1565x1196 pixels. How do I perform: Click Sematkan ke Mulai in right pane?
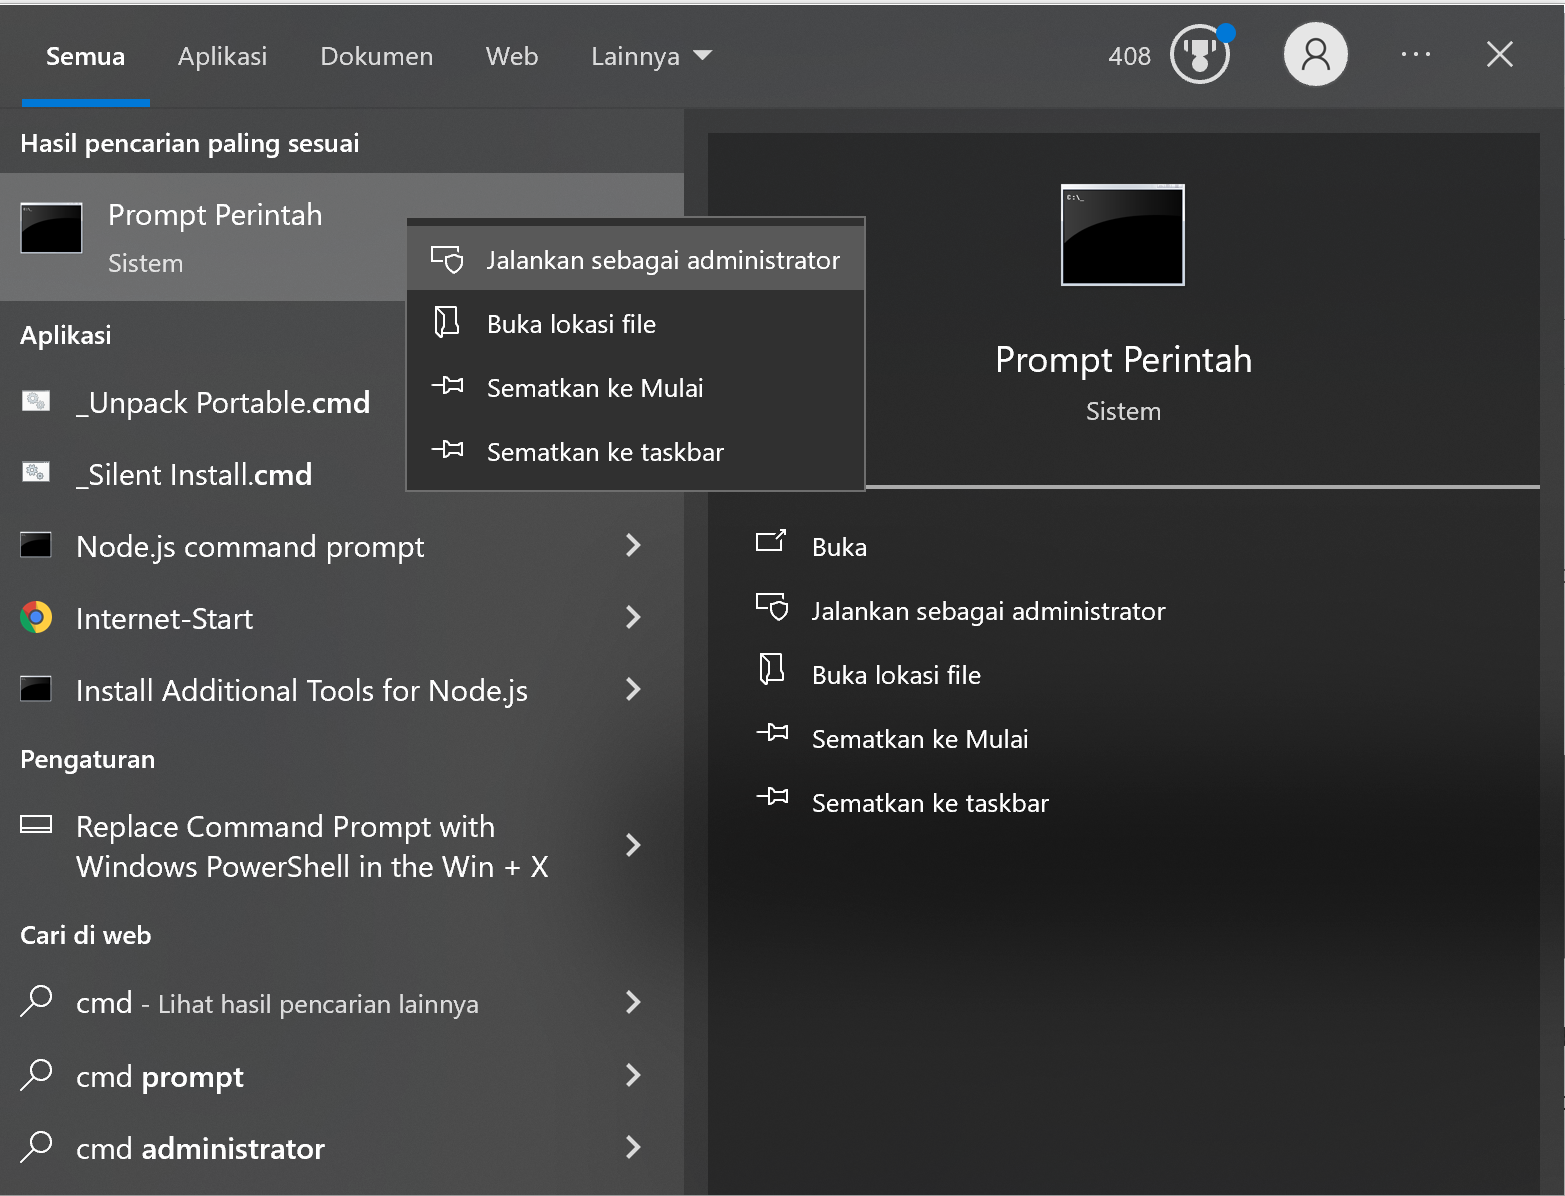pyautogui.click(x=920, y=739)
